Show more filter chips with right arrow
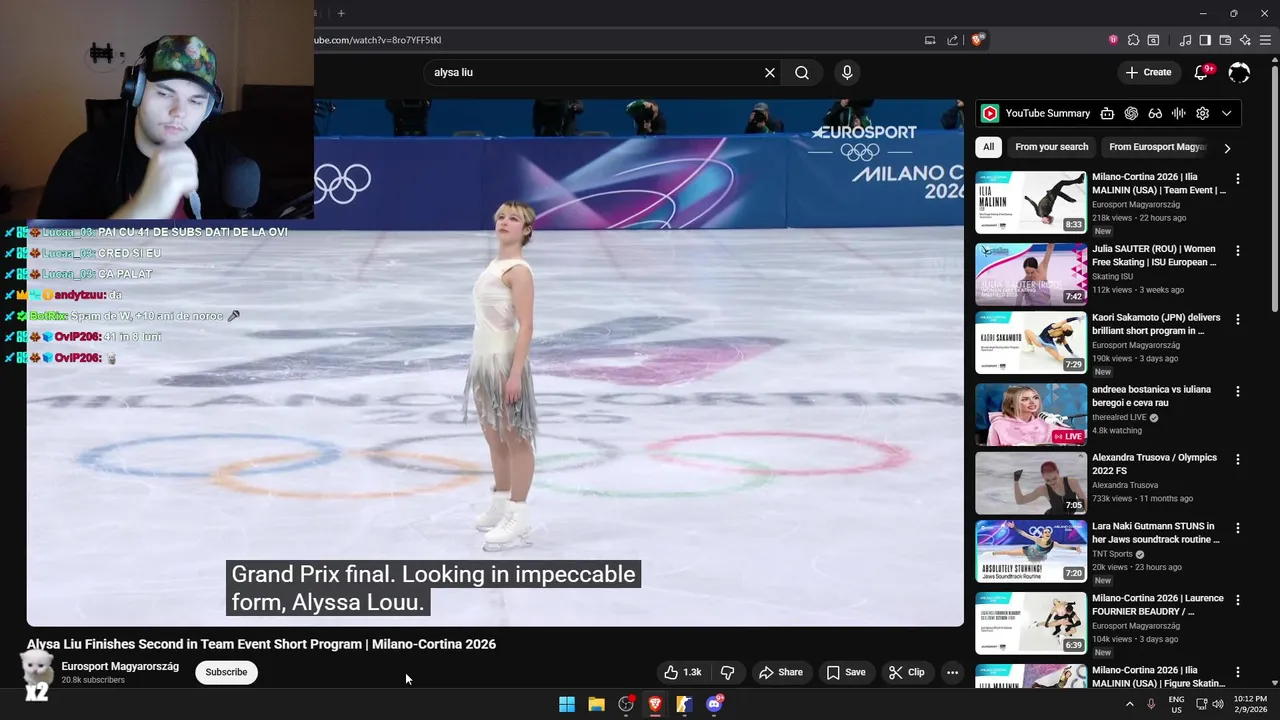Image resolution: width=1280 pixels, height=720 pixels. (1227, 148)
